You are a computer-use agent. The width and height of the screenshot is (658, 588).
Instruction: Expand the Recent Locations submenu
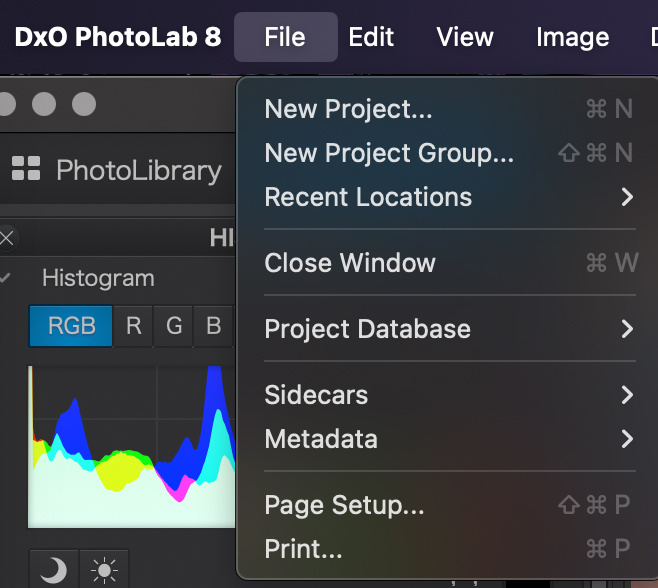pos(449,197)
